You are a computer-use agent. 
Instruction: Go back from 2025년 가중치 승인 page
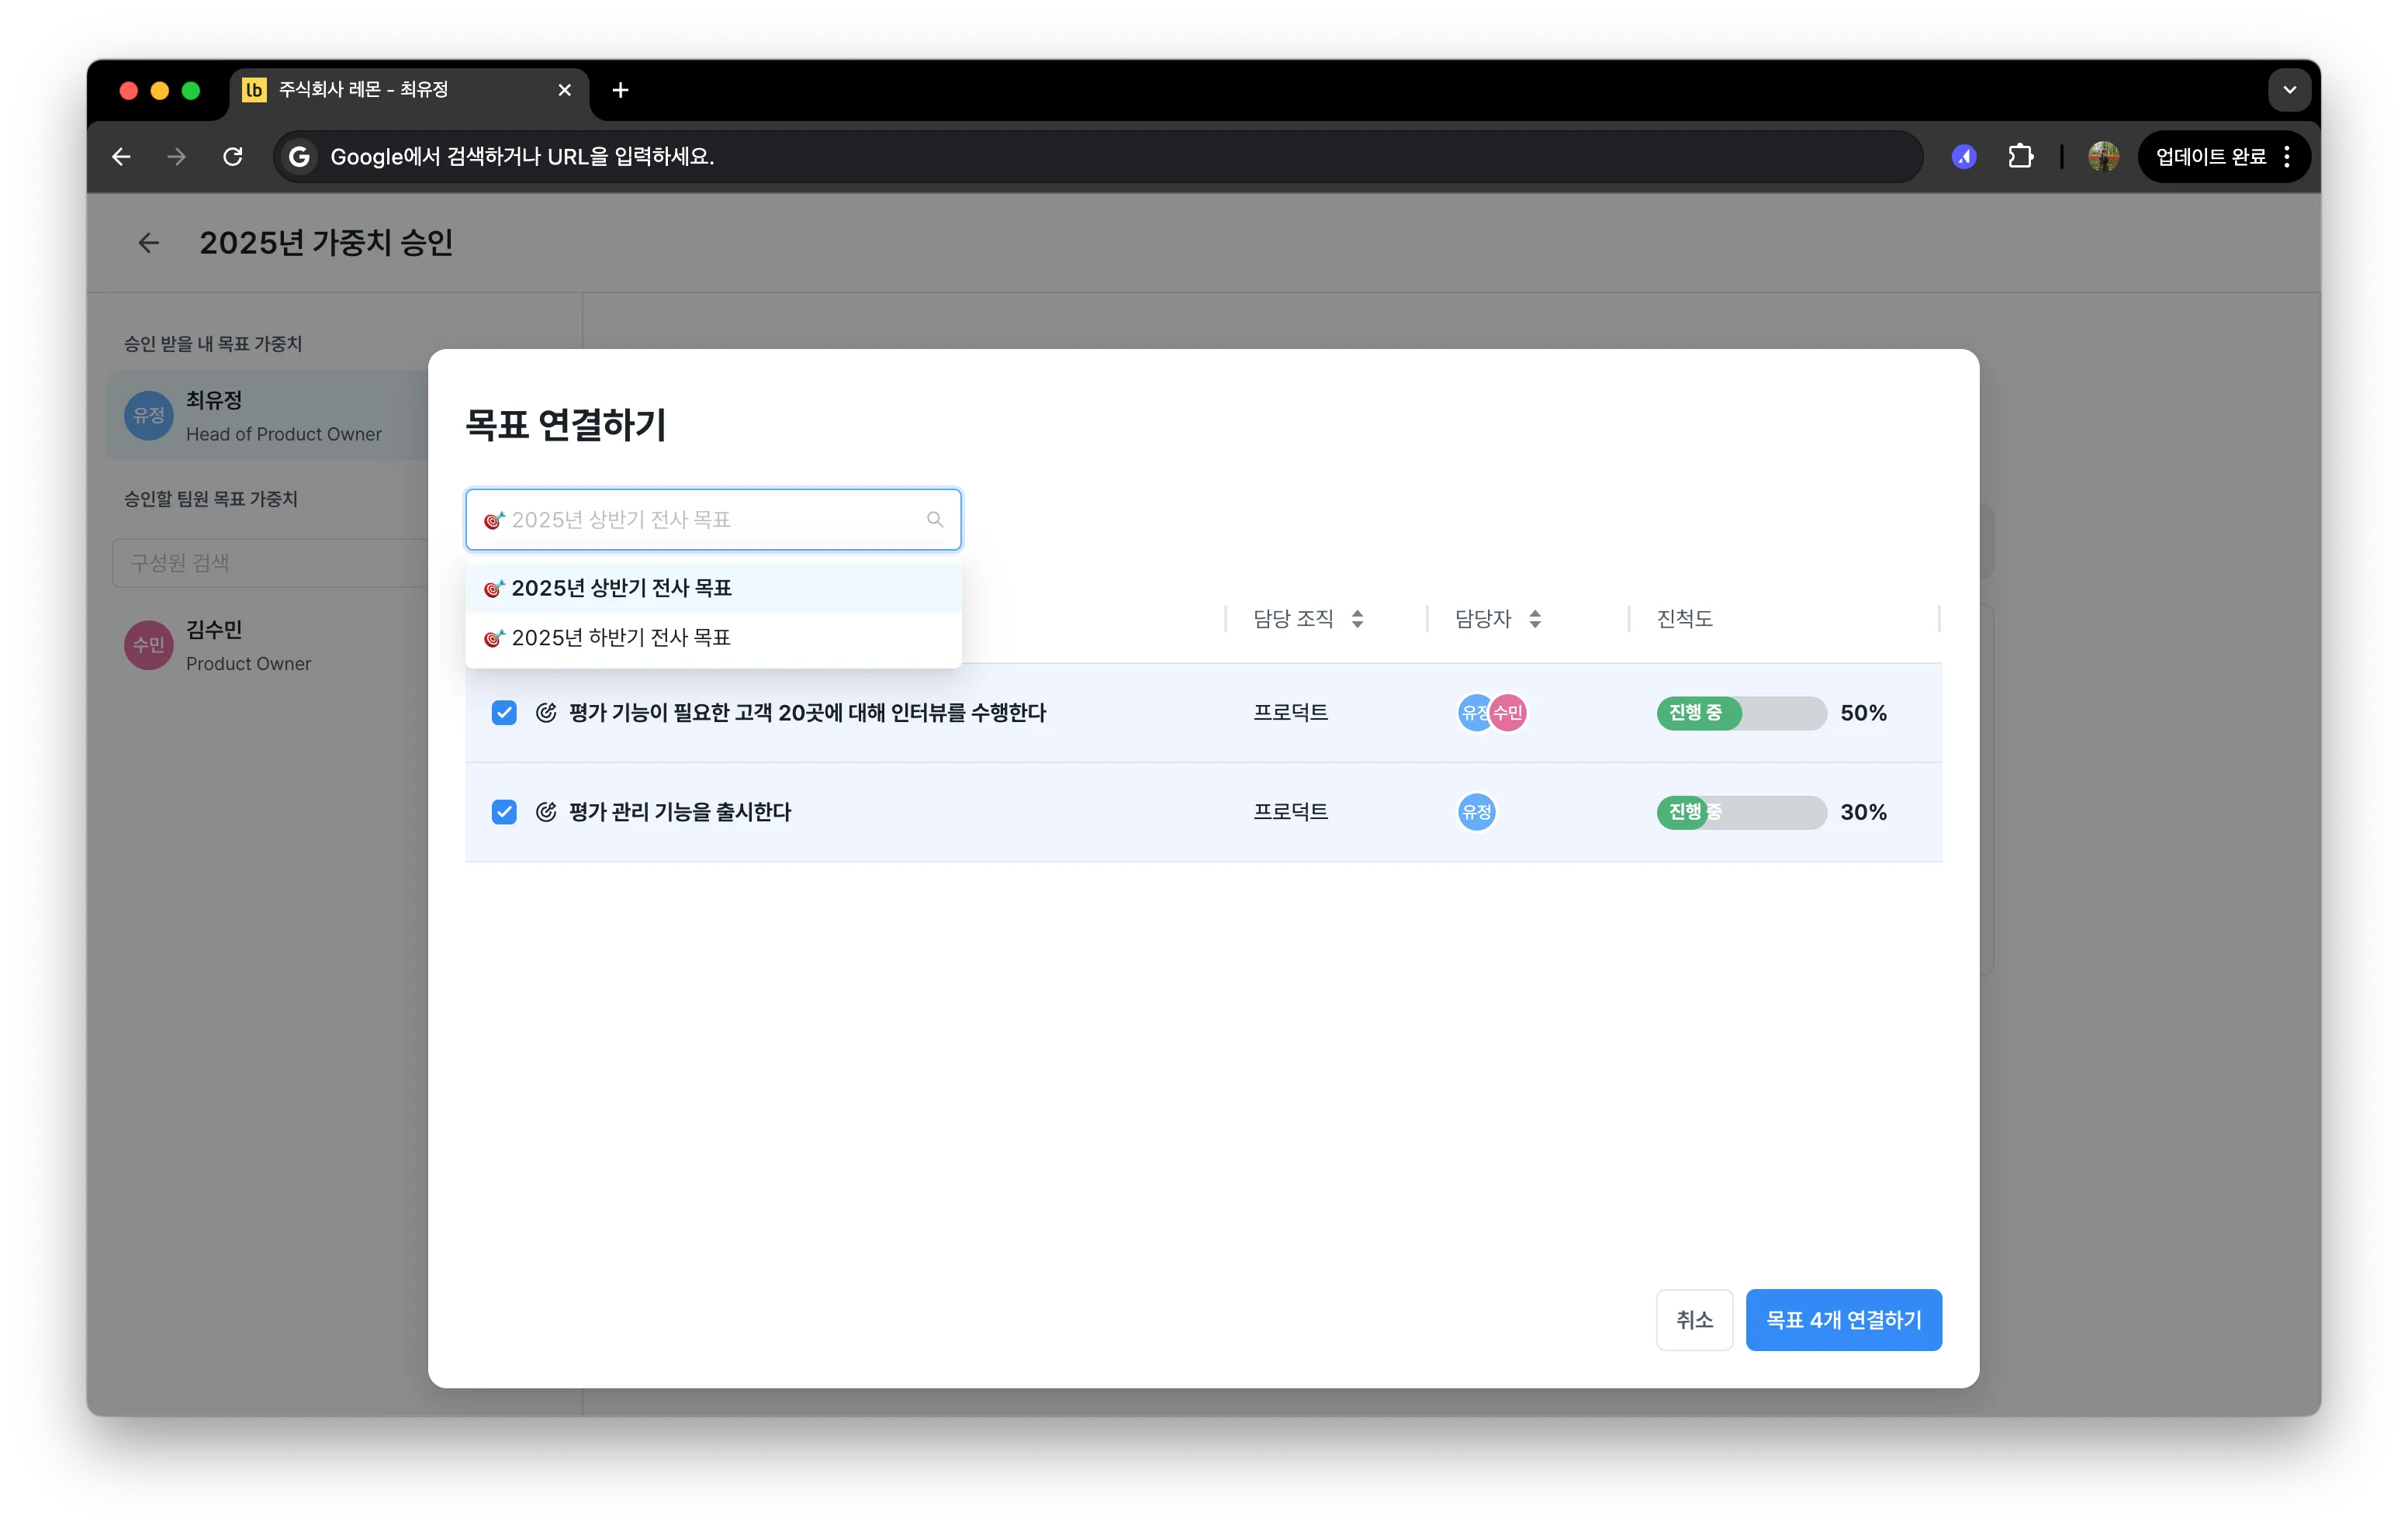point(148,243)
